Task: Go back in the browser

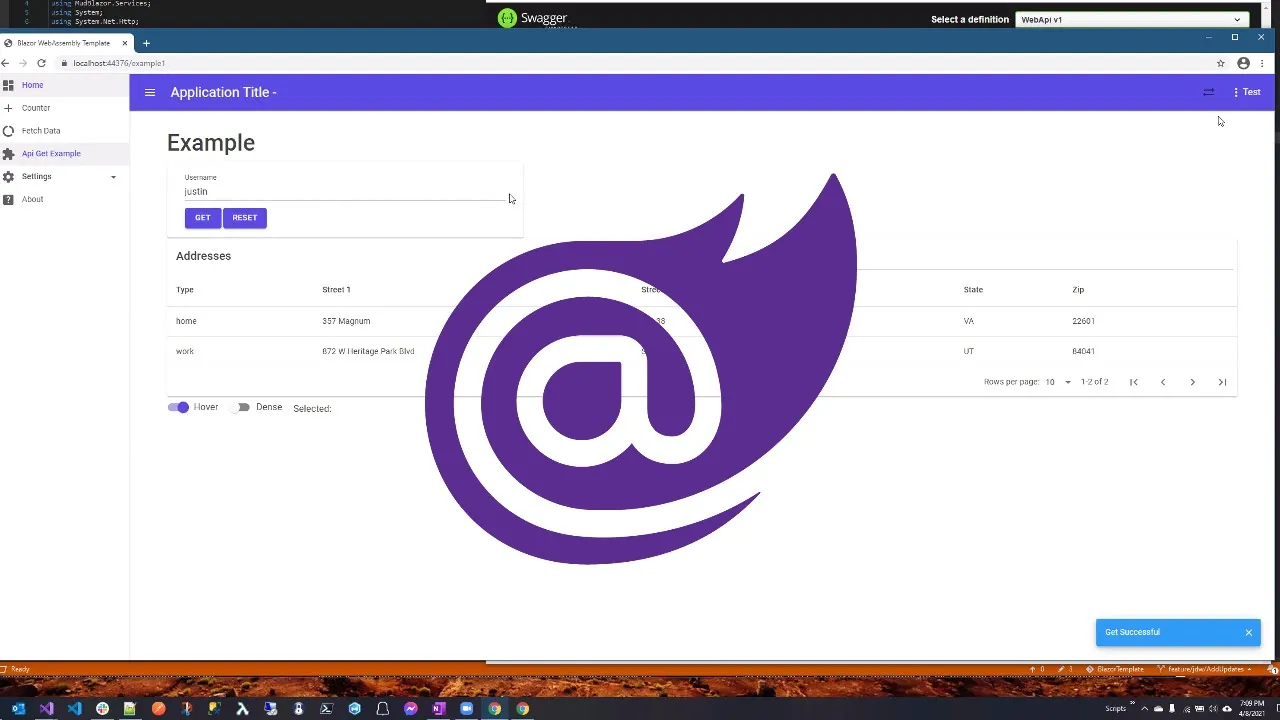Action: [x=6, y=63]
